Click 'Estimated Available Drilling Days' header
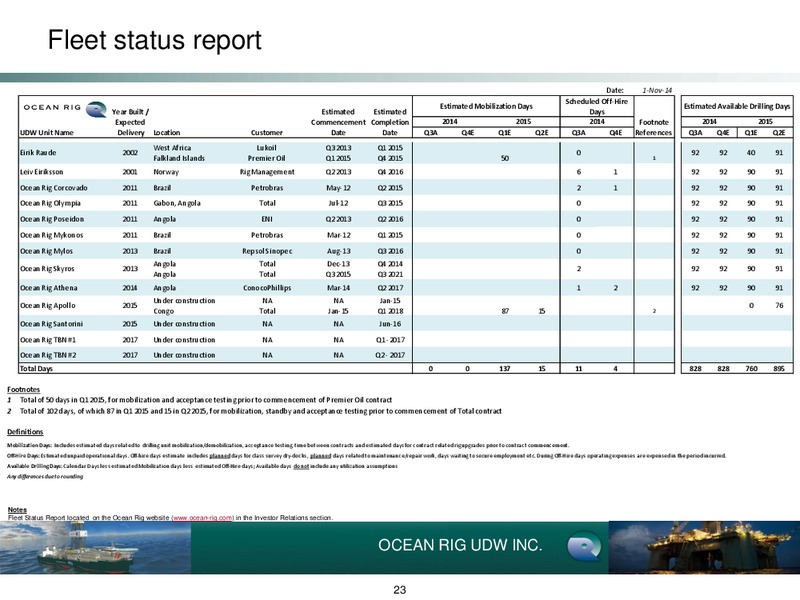This screenshot has height=600, width=800. click(x=737, y=106)
